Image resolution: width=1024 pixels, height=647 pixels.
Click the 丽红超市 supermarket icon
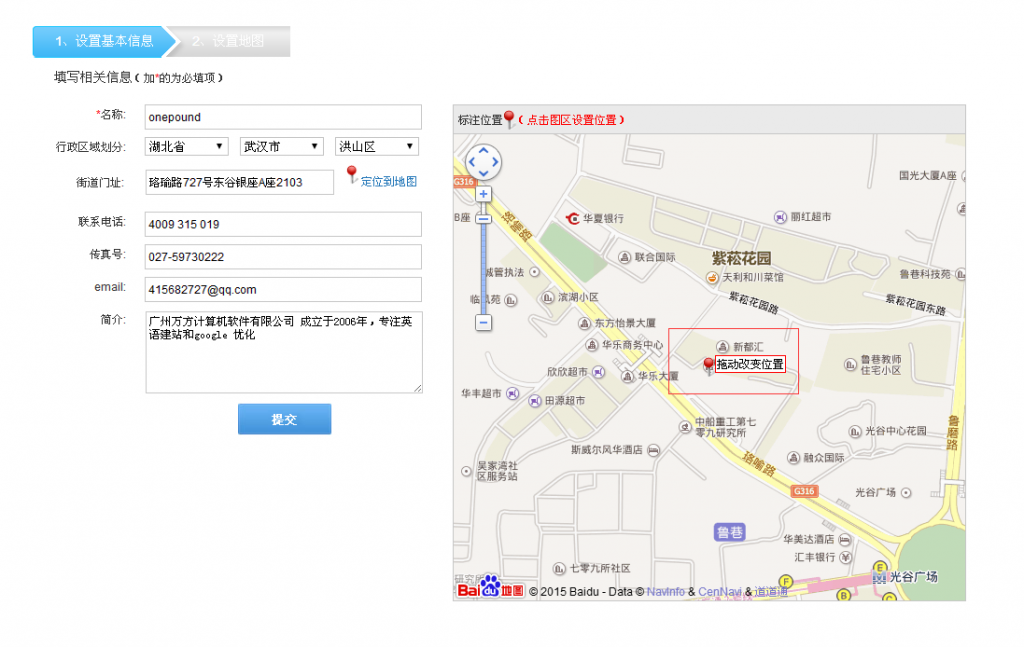tap(780, 217)
